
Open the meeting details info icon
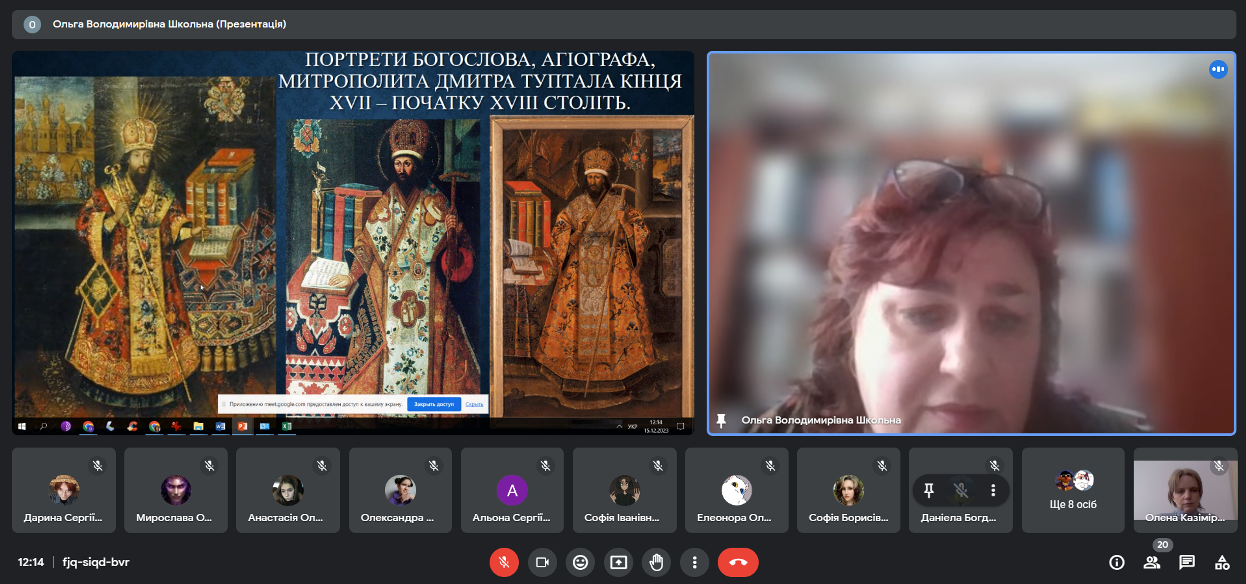pyautogui.click(x=1117, y=562)
